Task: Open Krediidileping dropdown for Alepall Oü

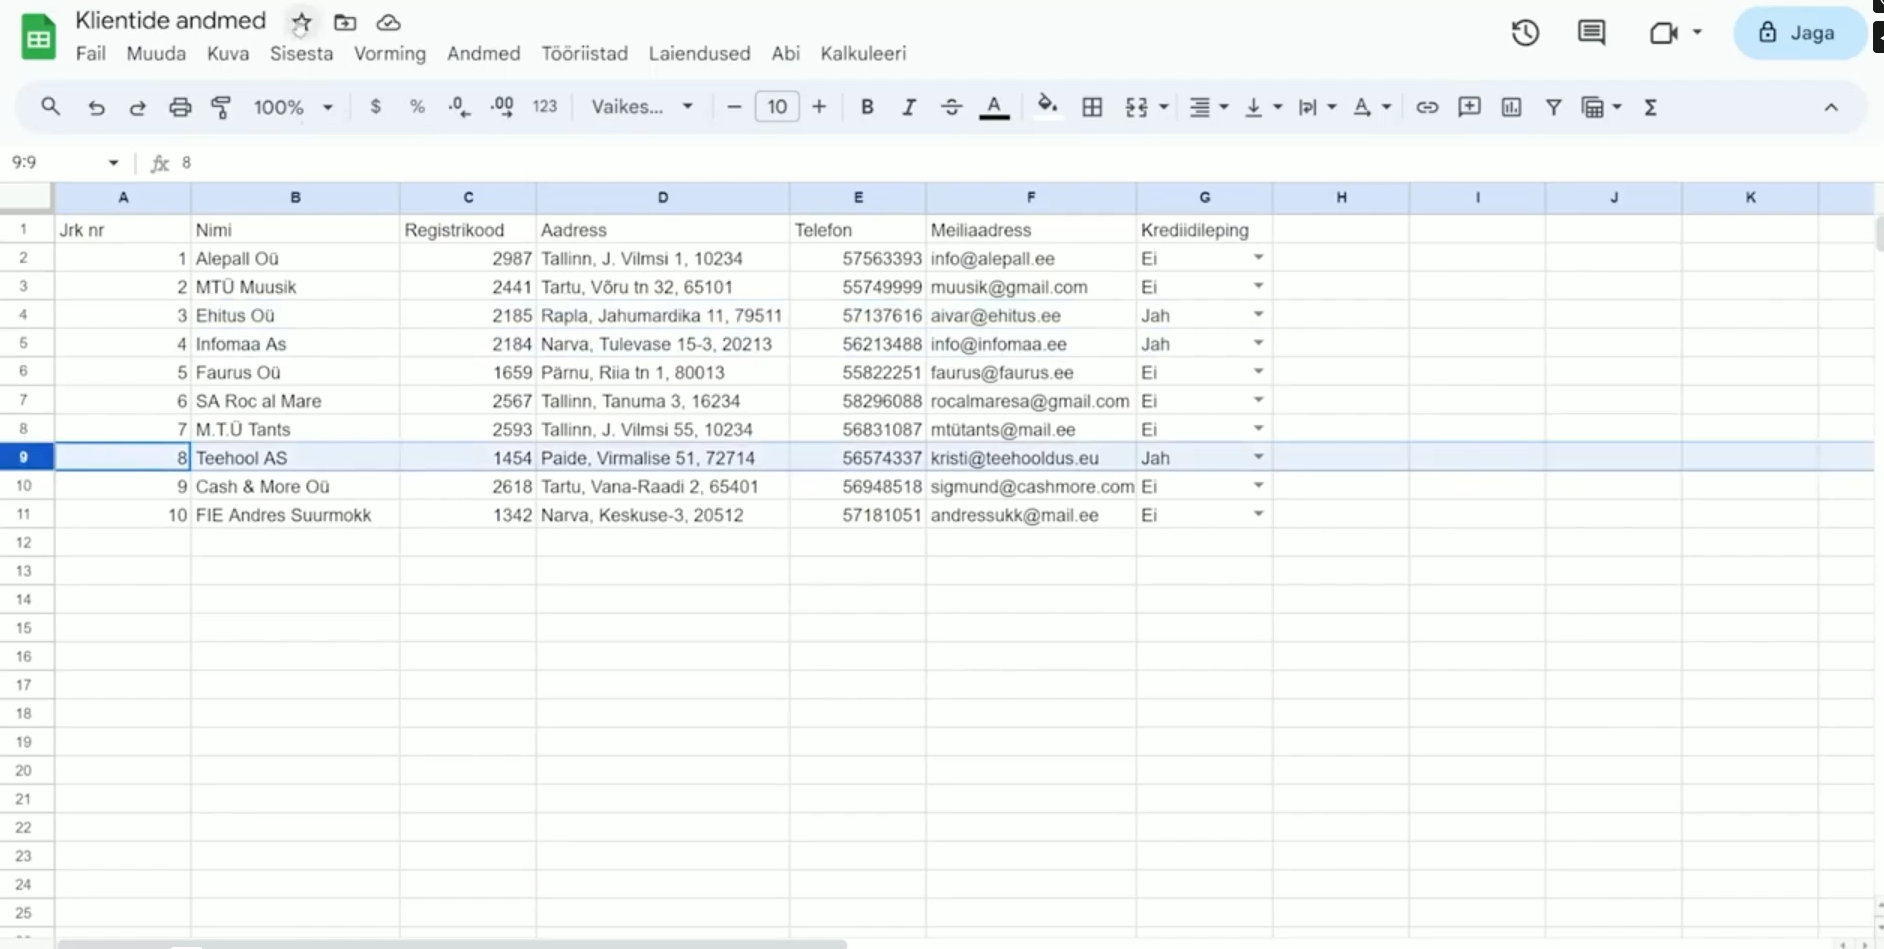Action: [x=1258, y=258]
